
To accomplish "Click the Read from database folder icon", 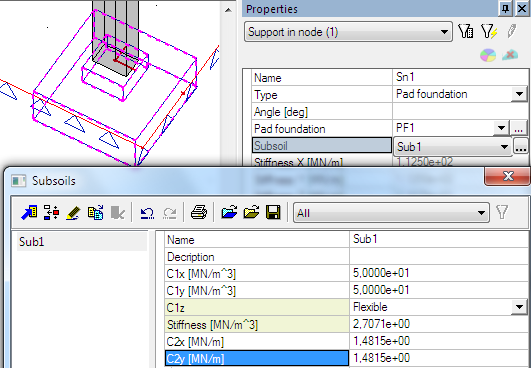I will [x=229, y=213].
